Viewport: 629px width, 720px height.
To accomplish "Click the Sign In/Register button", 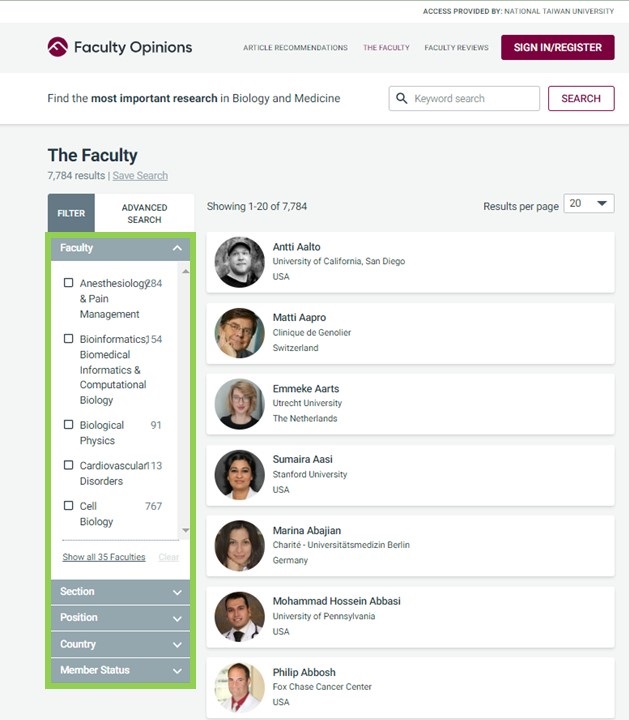I will [557, 47].
